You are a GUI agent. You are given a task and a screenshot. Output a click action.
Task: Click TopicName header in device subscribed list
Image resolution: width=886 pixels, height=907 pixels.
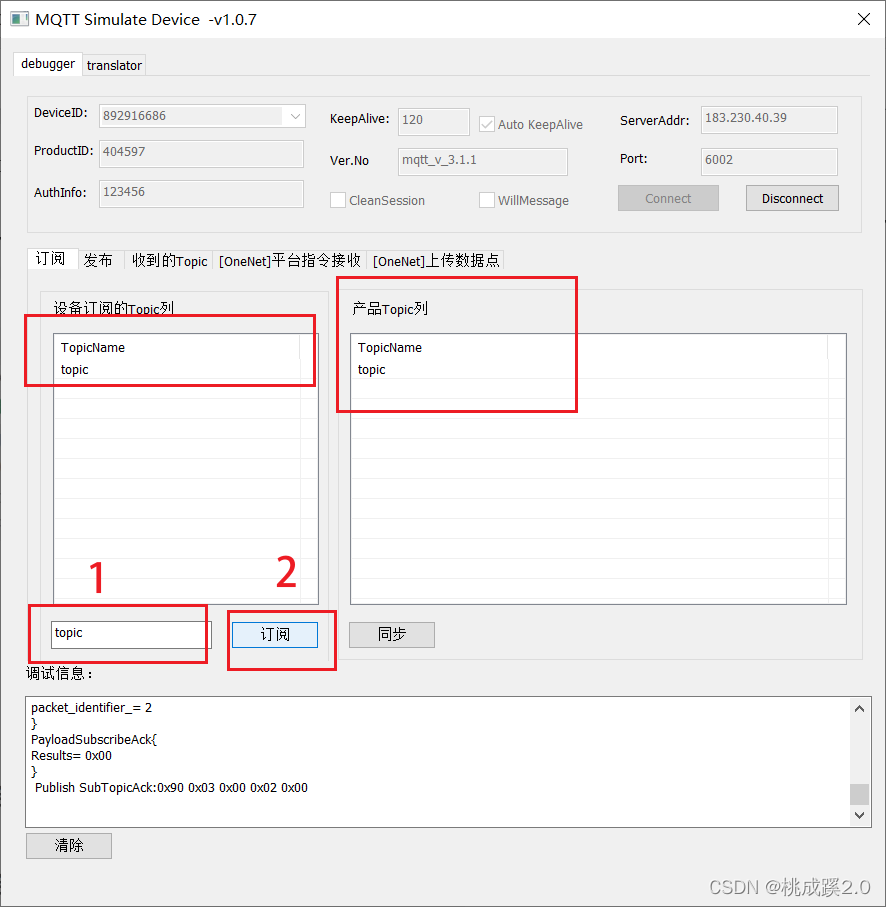pos(177,348)
